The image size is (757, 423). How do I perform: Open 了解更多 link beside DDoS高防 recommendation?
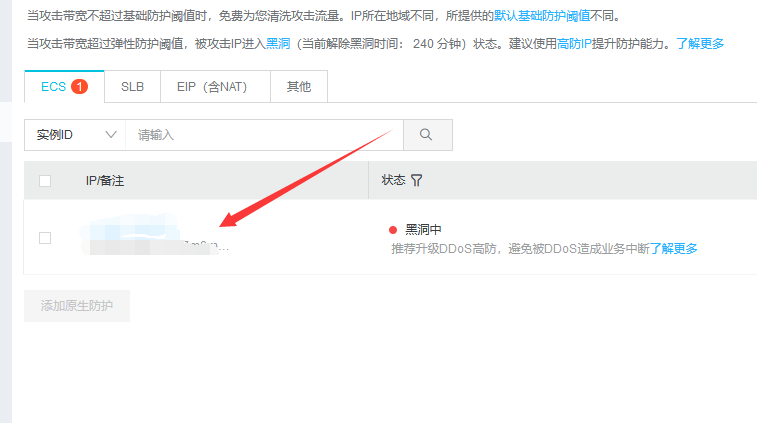(674, 248)
